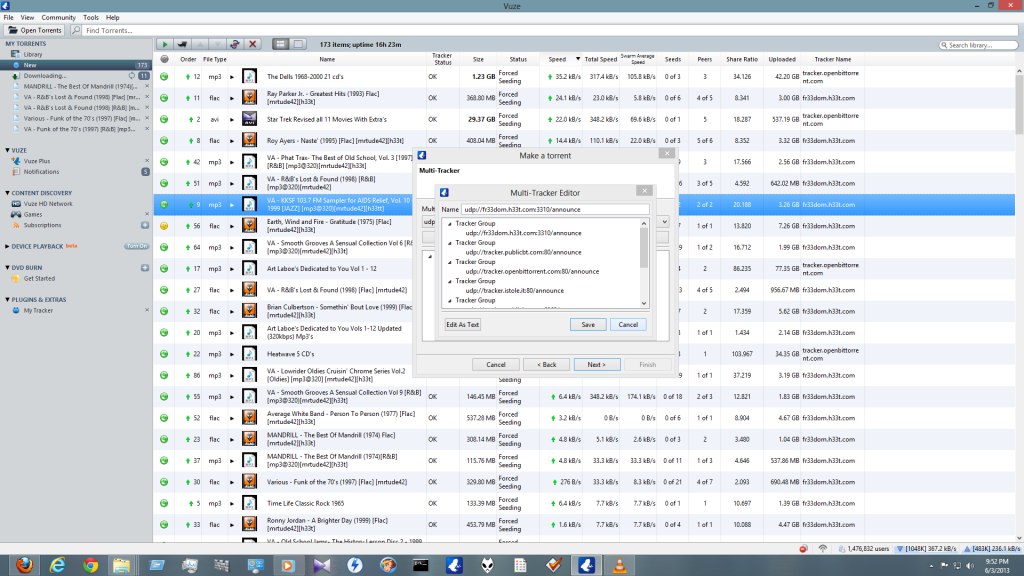
Task: Collapse the Plugins & Extras sidebar section
Action: (x=7, y=300)
